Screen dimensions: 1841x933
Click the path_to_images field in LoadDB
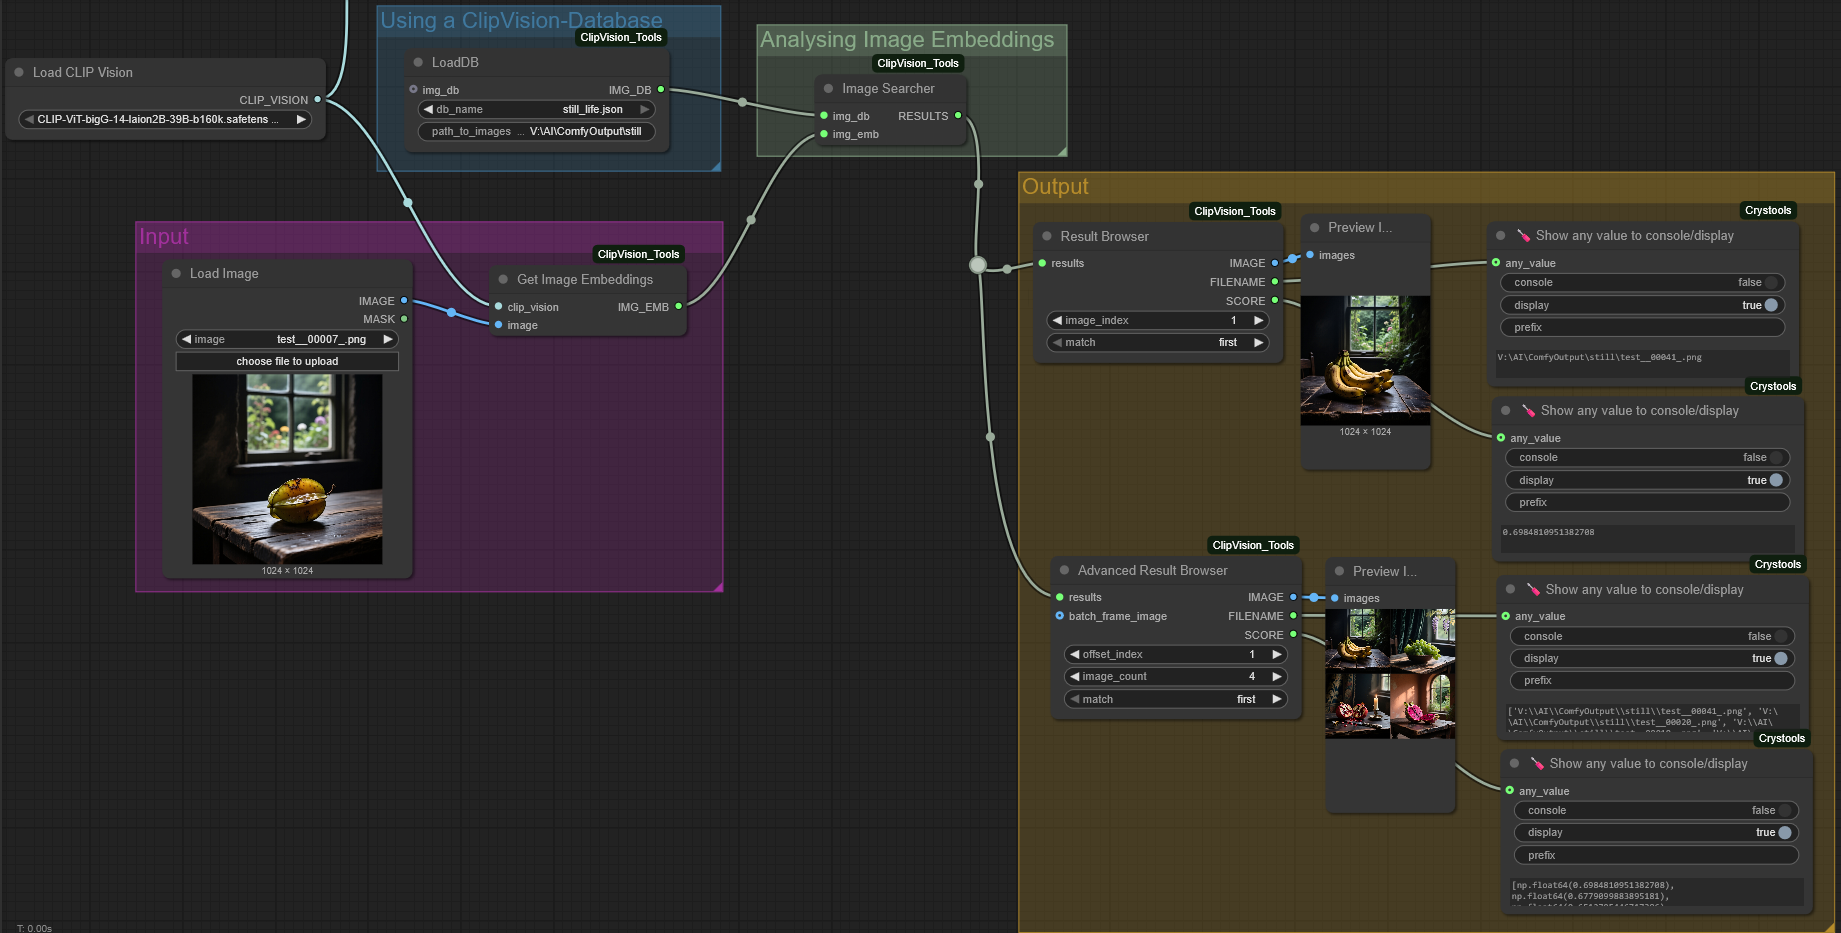click(x=536, y=131)
